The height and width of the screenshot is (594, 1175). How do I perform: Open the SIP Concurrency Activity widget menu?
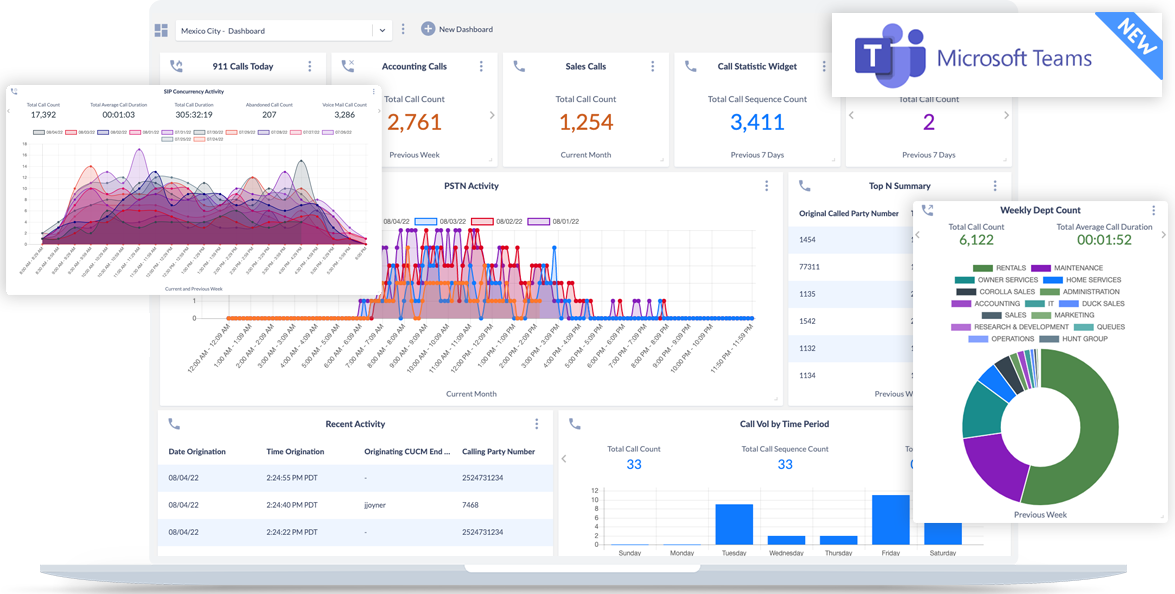[x=374, y=91]
